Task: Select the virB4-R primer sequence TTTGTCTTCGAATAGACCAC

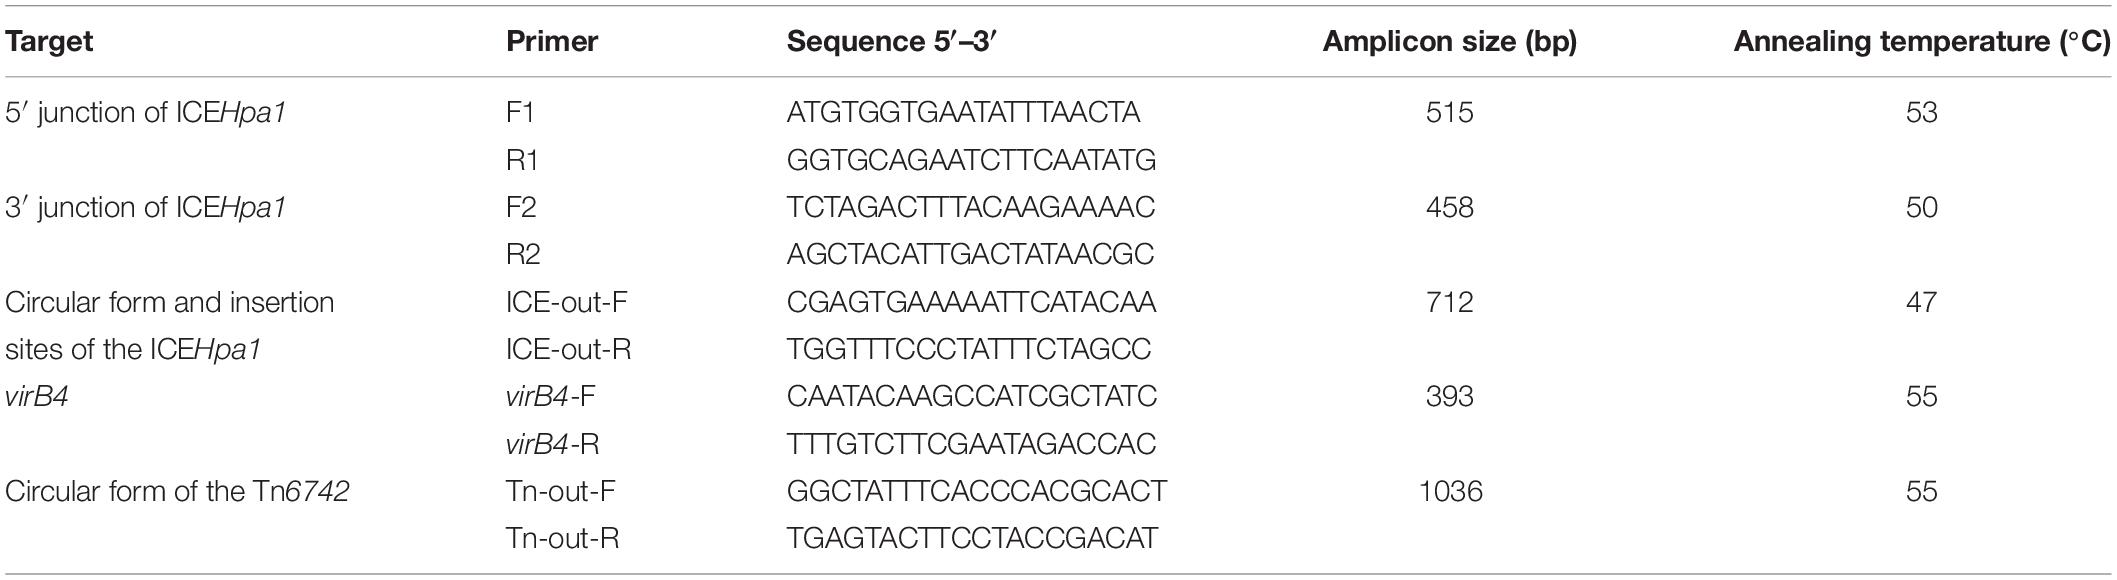Action: tap(971, 444)
